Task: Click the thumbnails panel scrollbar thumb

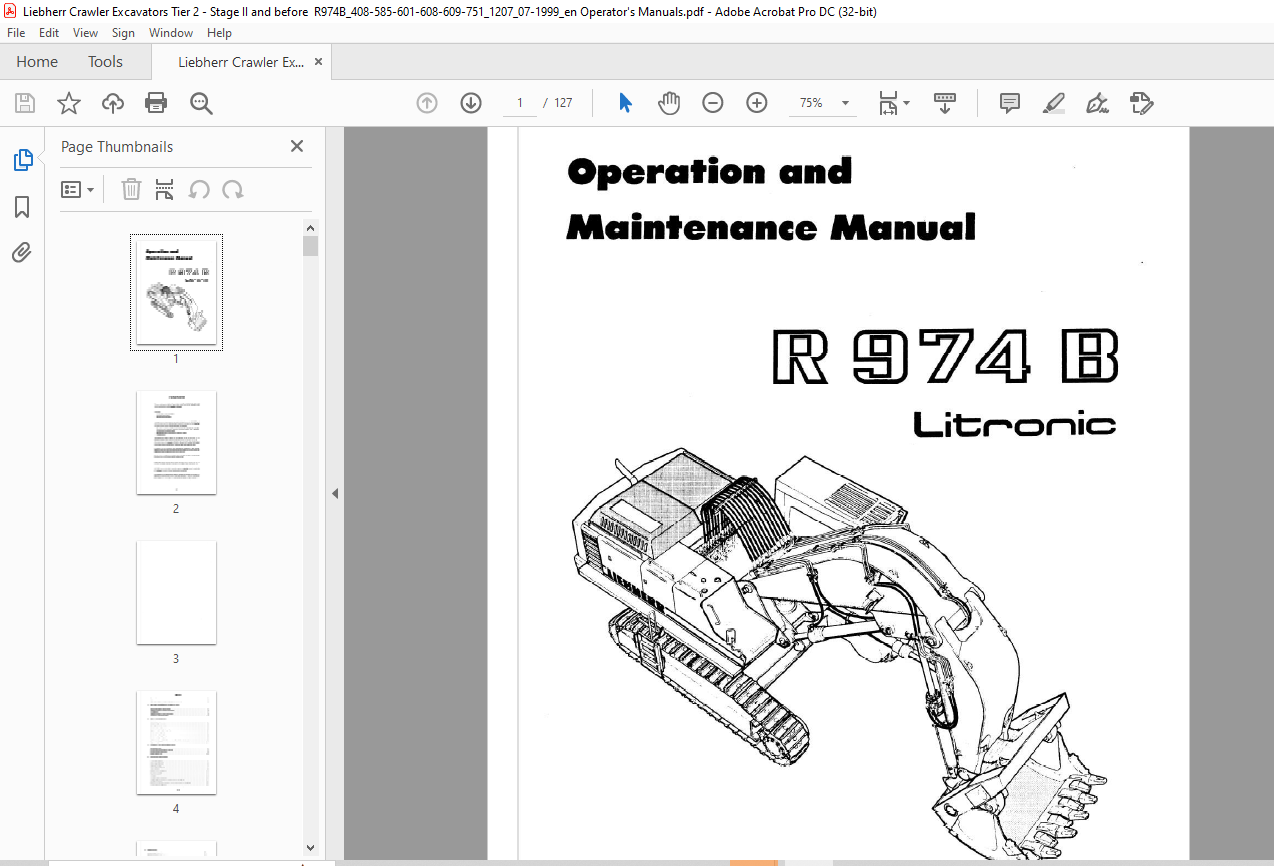Action: point(310,246)
